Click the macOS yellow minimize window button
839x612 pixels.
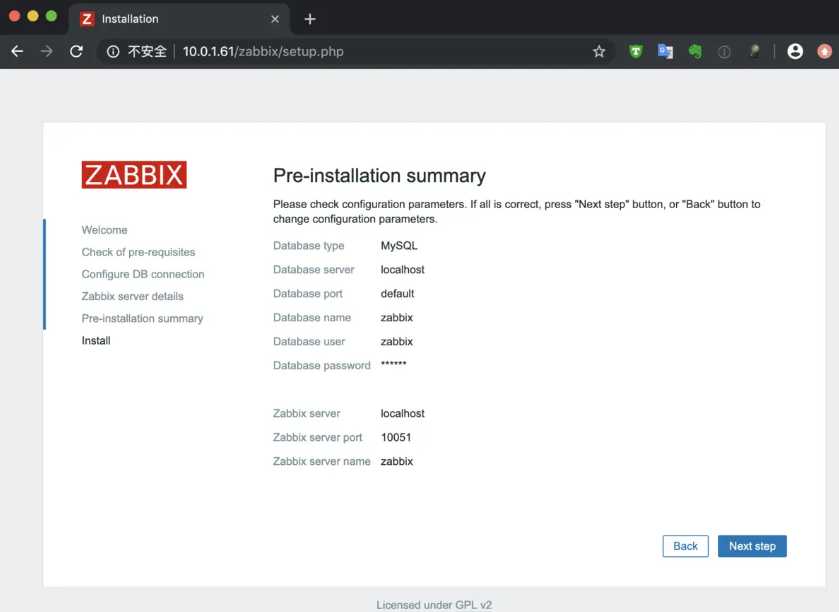[33, 16]
